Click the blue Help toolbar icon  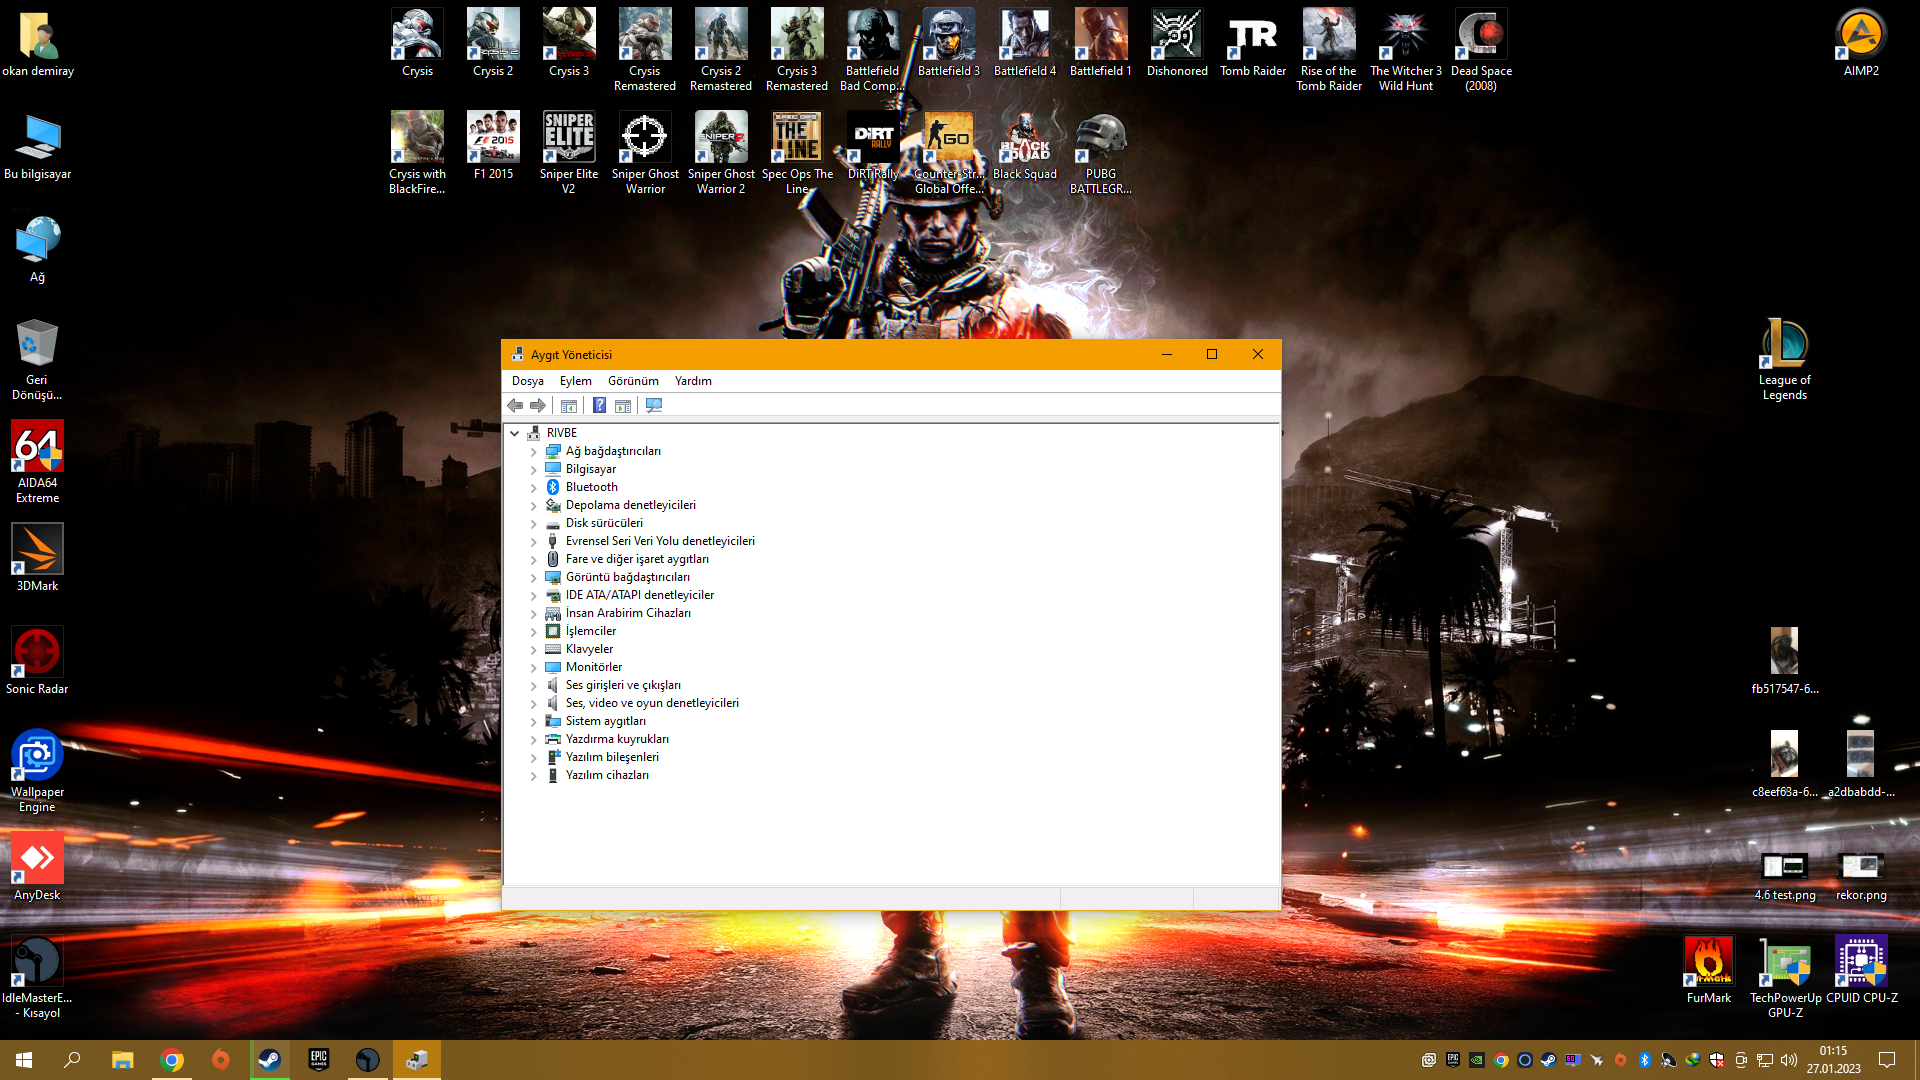[599, 405]
